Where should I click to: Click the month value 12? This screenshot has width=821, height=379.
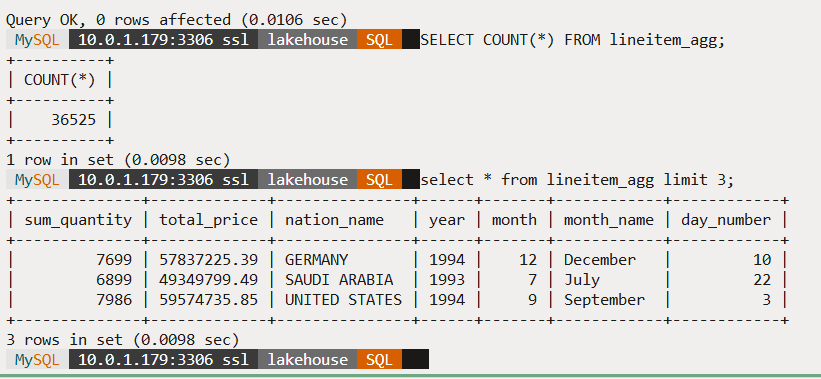[x=528, y=260]
